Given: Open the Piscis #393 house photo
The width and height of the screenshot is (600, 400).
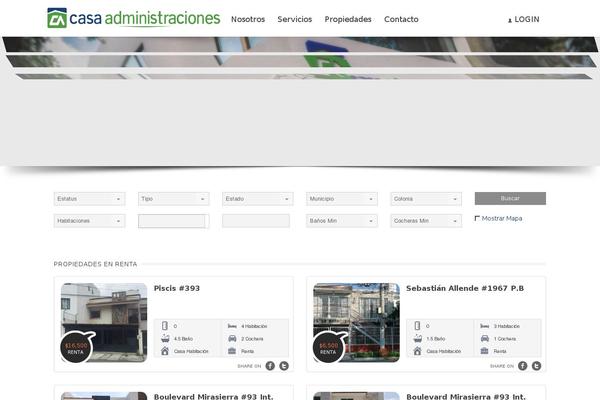Looking at the screenshot, I should point(104,322).
